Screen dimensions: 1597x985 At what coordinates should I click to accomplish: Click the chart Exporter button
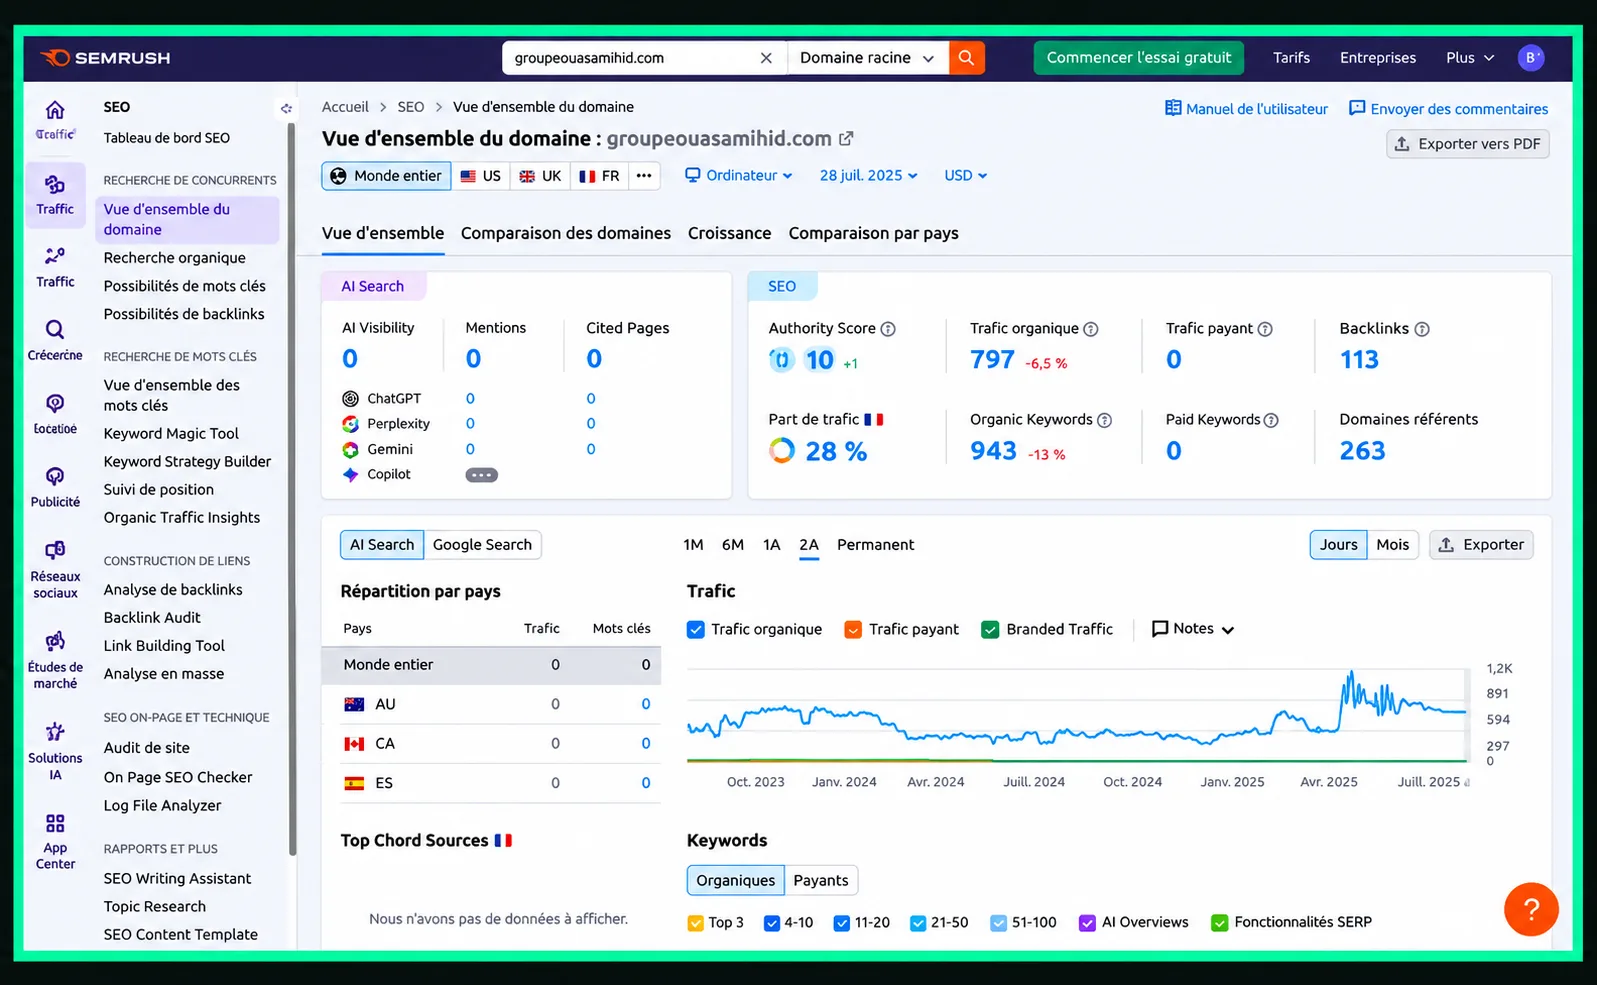click(1481, 545)
